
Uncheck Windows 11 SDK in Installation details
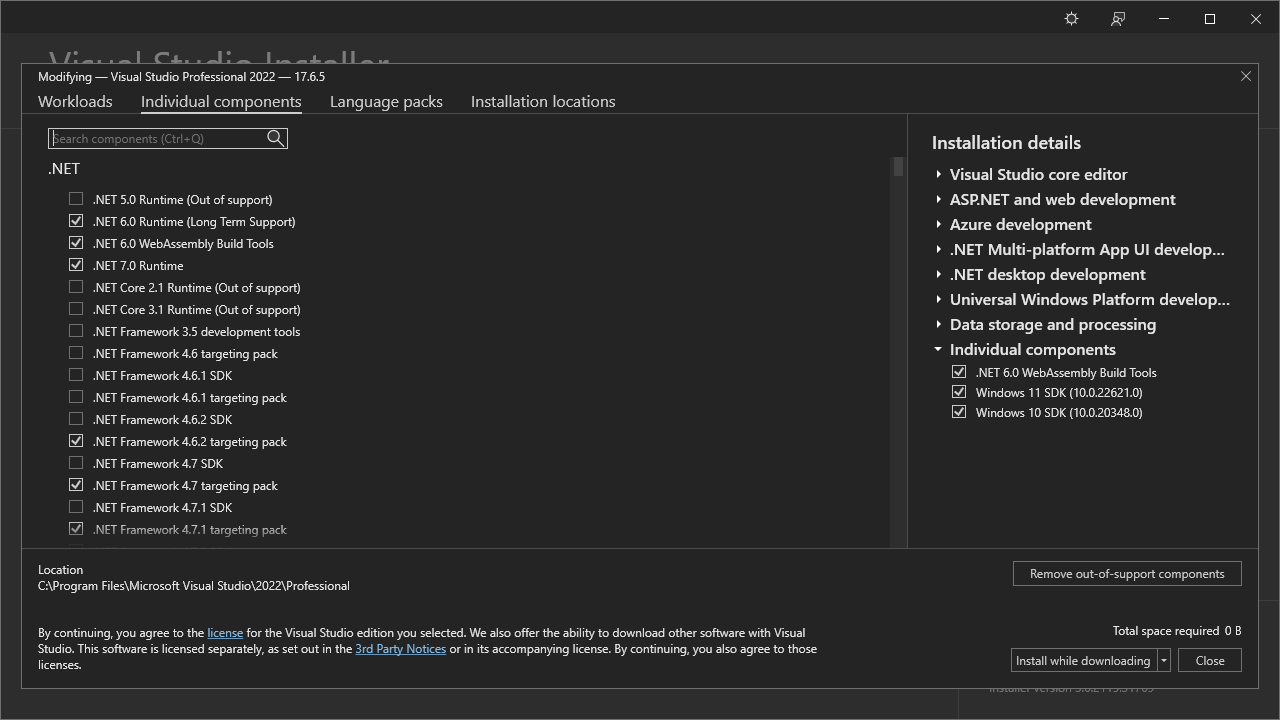(959, 392)
